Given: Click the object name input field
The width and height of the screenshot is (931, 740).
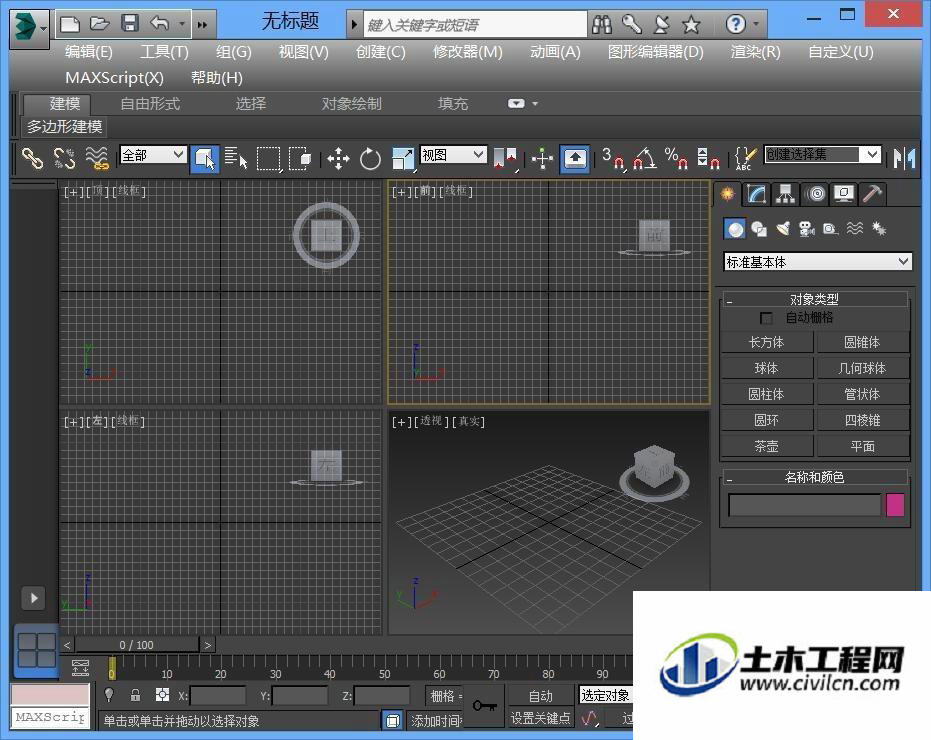Looking at the screenshot, I should pyautogui.click(x=805, y=505).
